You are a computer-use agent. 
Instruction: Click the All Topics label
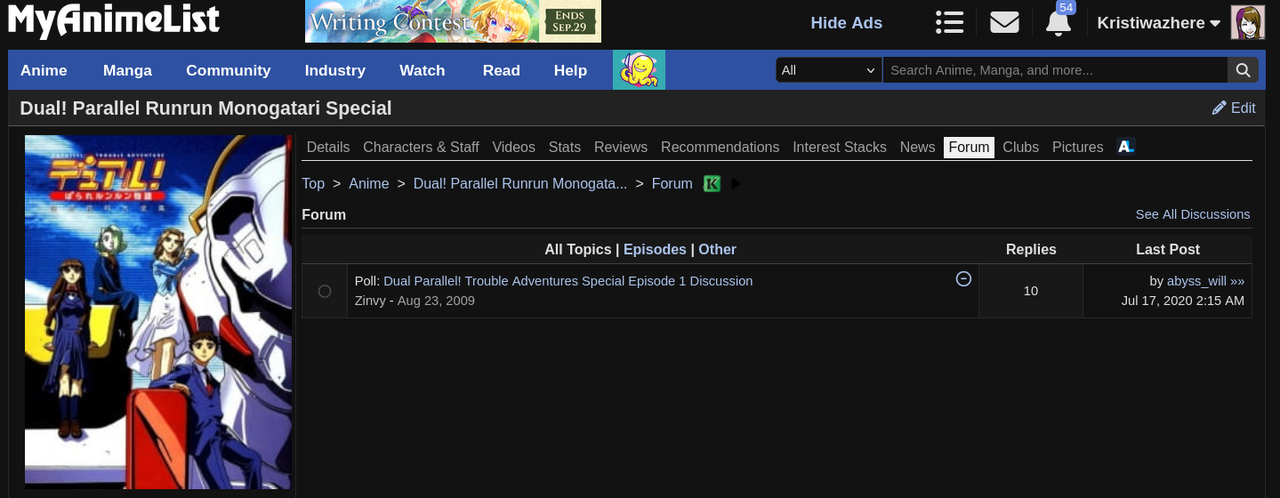point(577,249)
